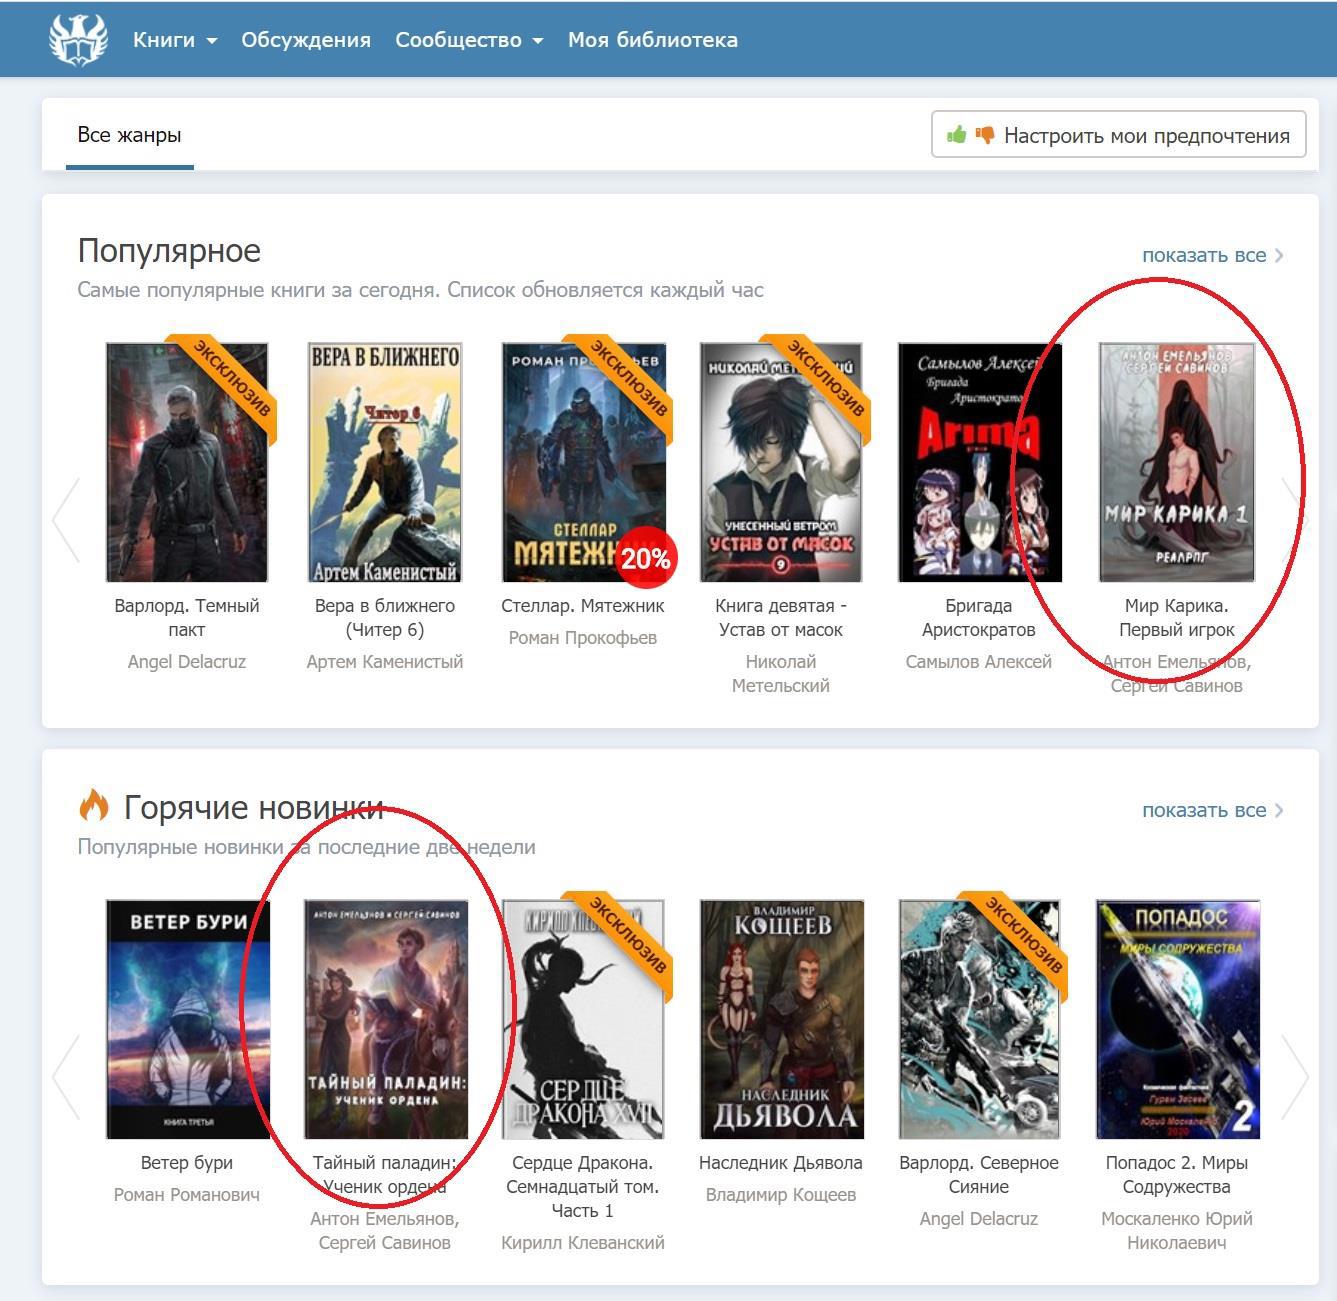Open the Тайный паладин book cover

(385, 1018)
